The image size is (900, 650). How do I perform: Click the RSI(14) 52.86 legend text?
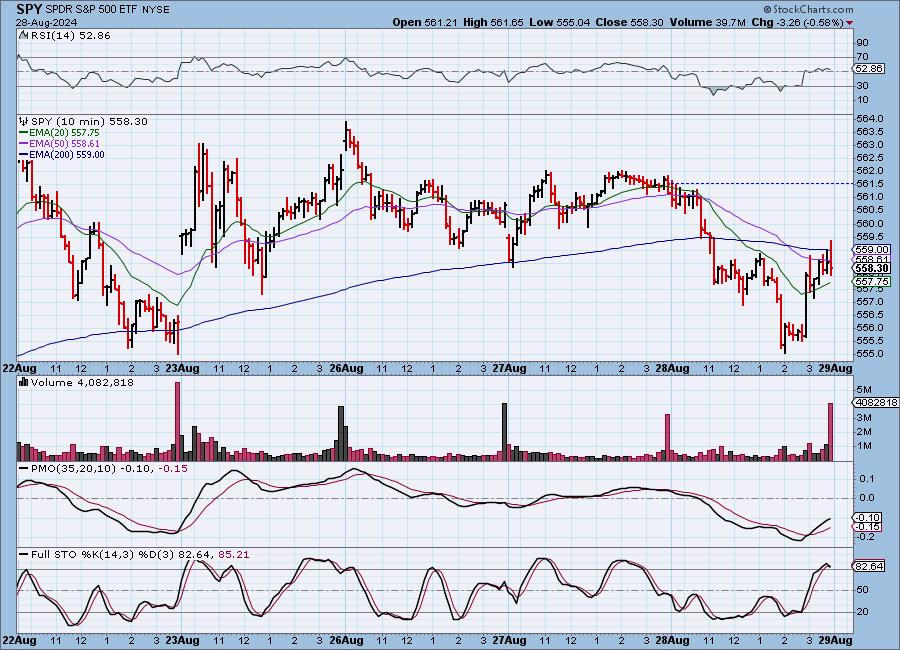click(71, 36)
